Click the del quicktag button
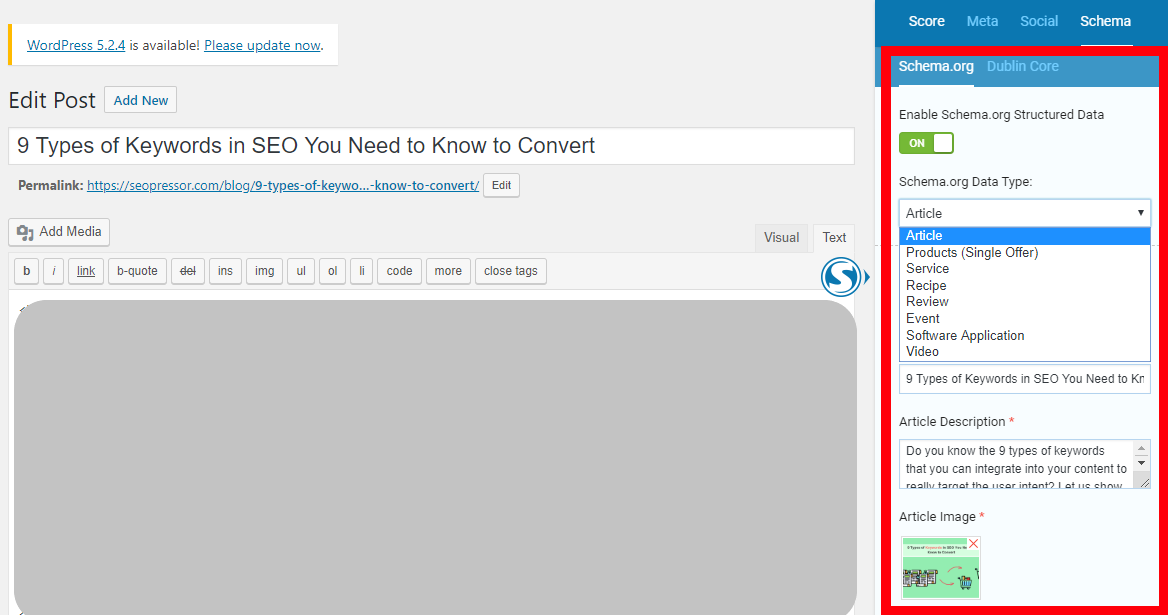This screenshot has height=615, width=1168. click(188, 271)
